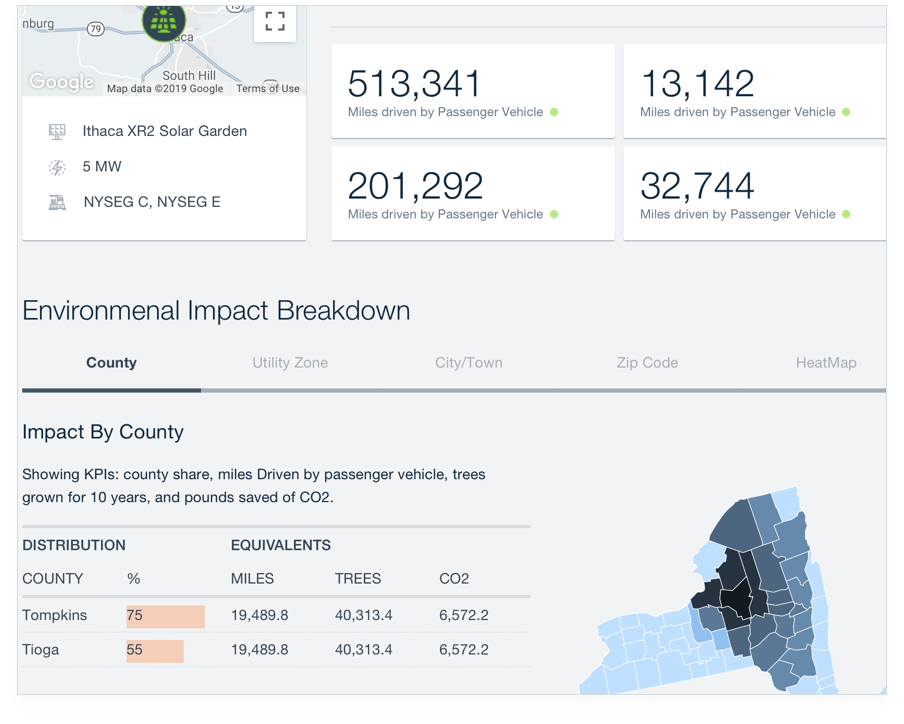
Task: Open the map Terms of Use link
Action: coord(267,89)
